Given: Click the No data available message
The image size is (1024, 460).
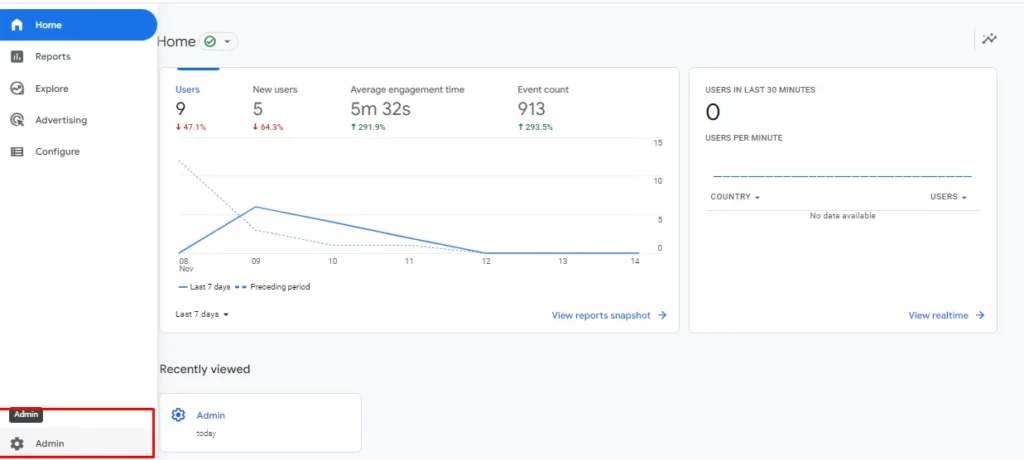Looking at the screenshot, I should tap(842, 216).
